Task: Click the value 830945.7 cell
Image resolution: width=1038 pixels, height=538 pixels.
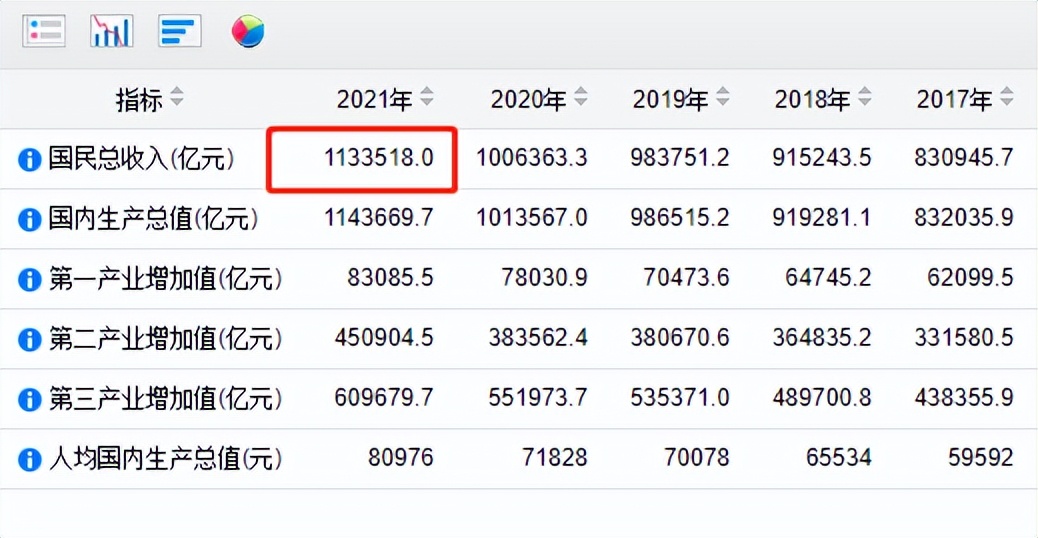Action: [963, 158]
